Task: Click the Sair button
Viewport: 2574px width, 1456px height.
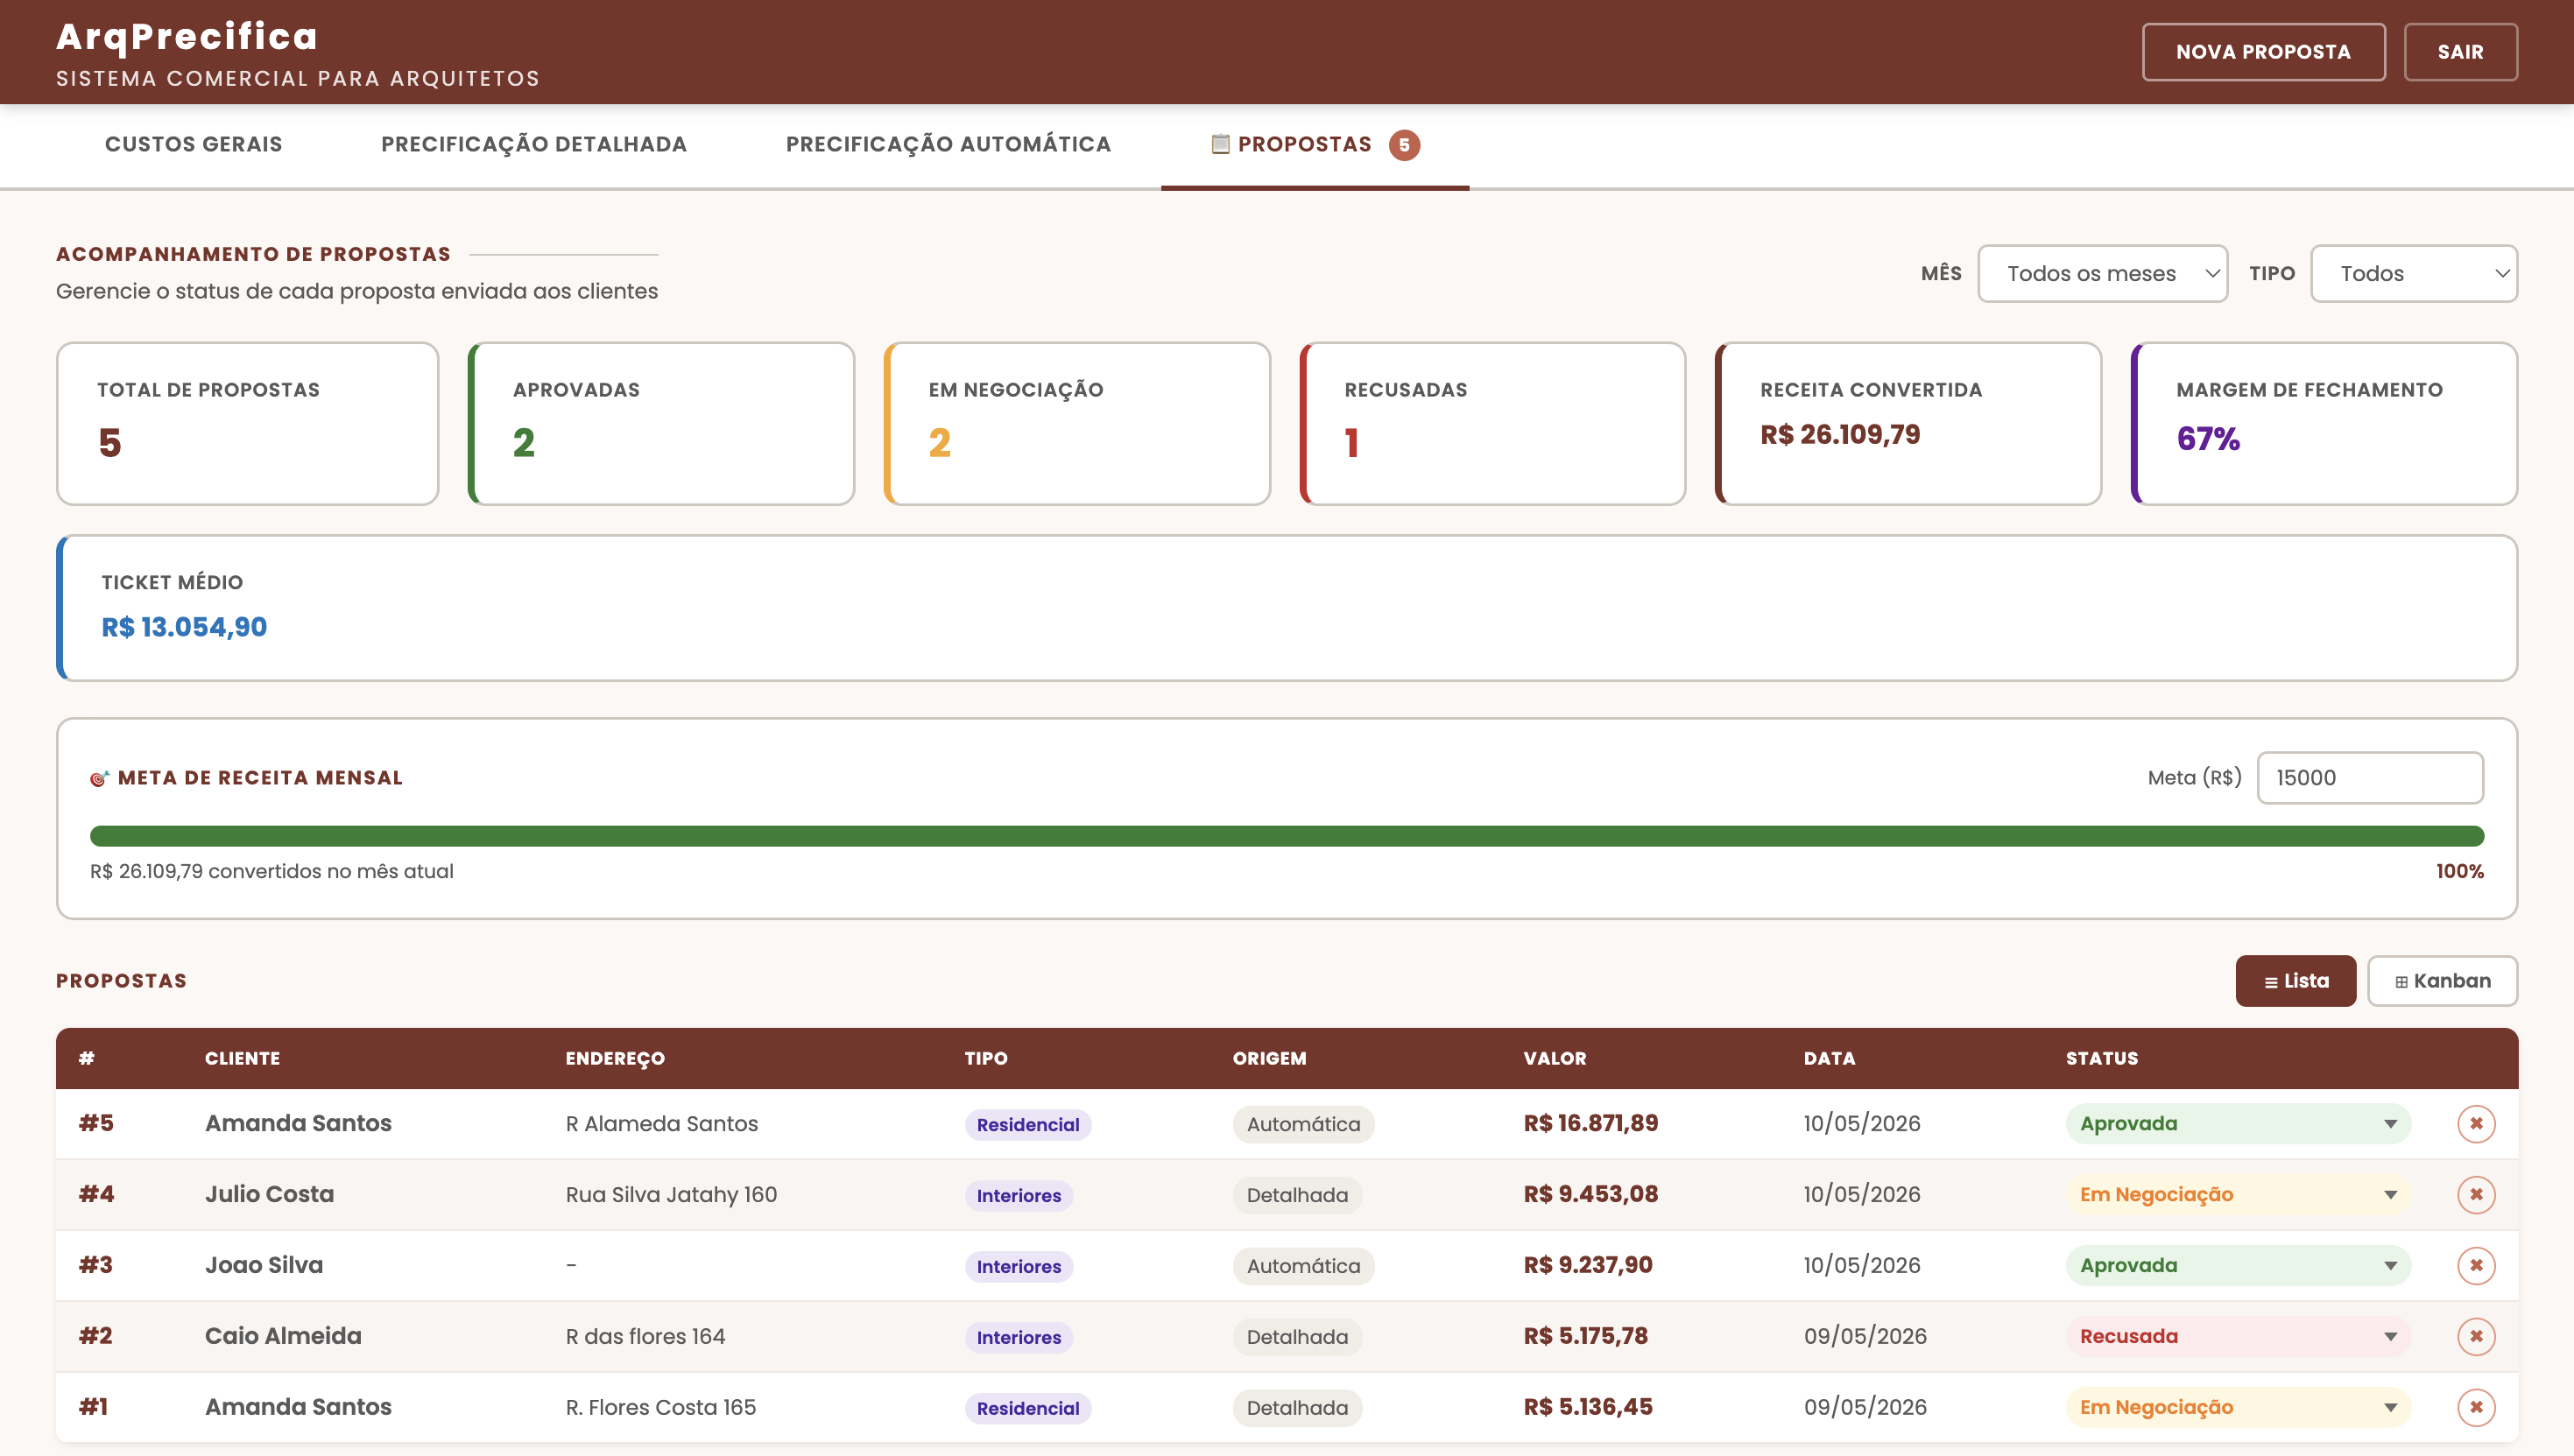Action: [2460, 52]
